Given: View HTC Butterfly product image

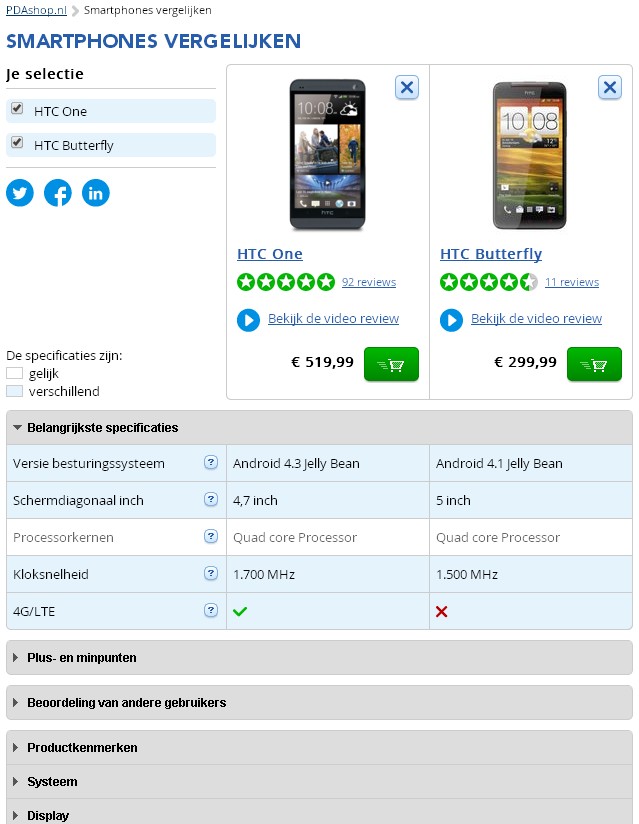Looking at the screenshot, I should point(529,156).
